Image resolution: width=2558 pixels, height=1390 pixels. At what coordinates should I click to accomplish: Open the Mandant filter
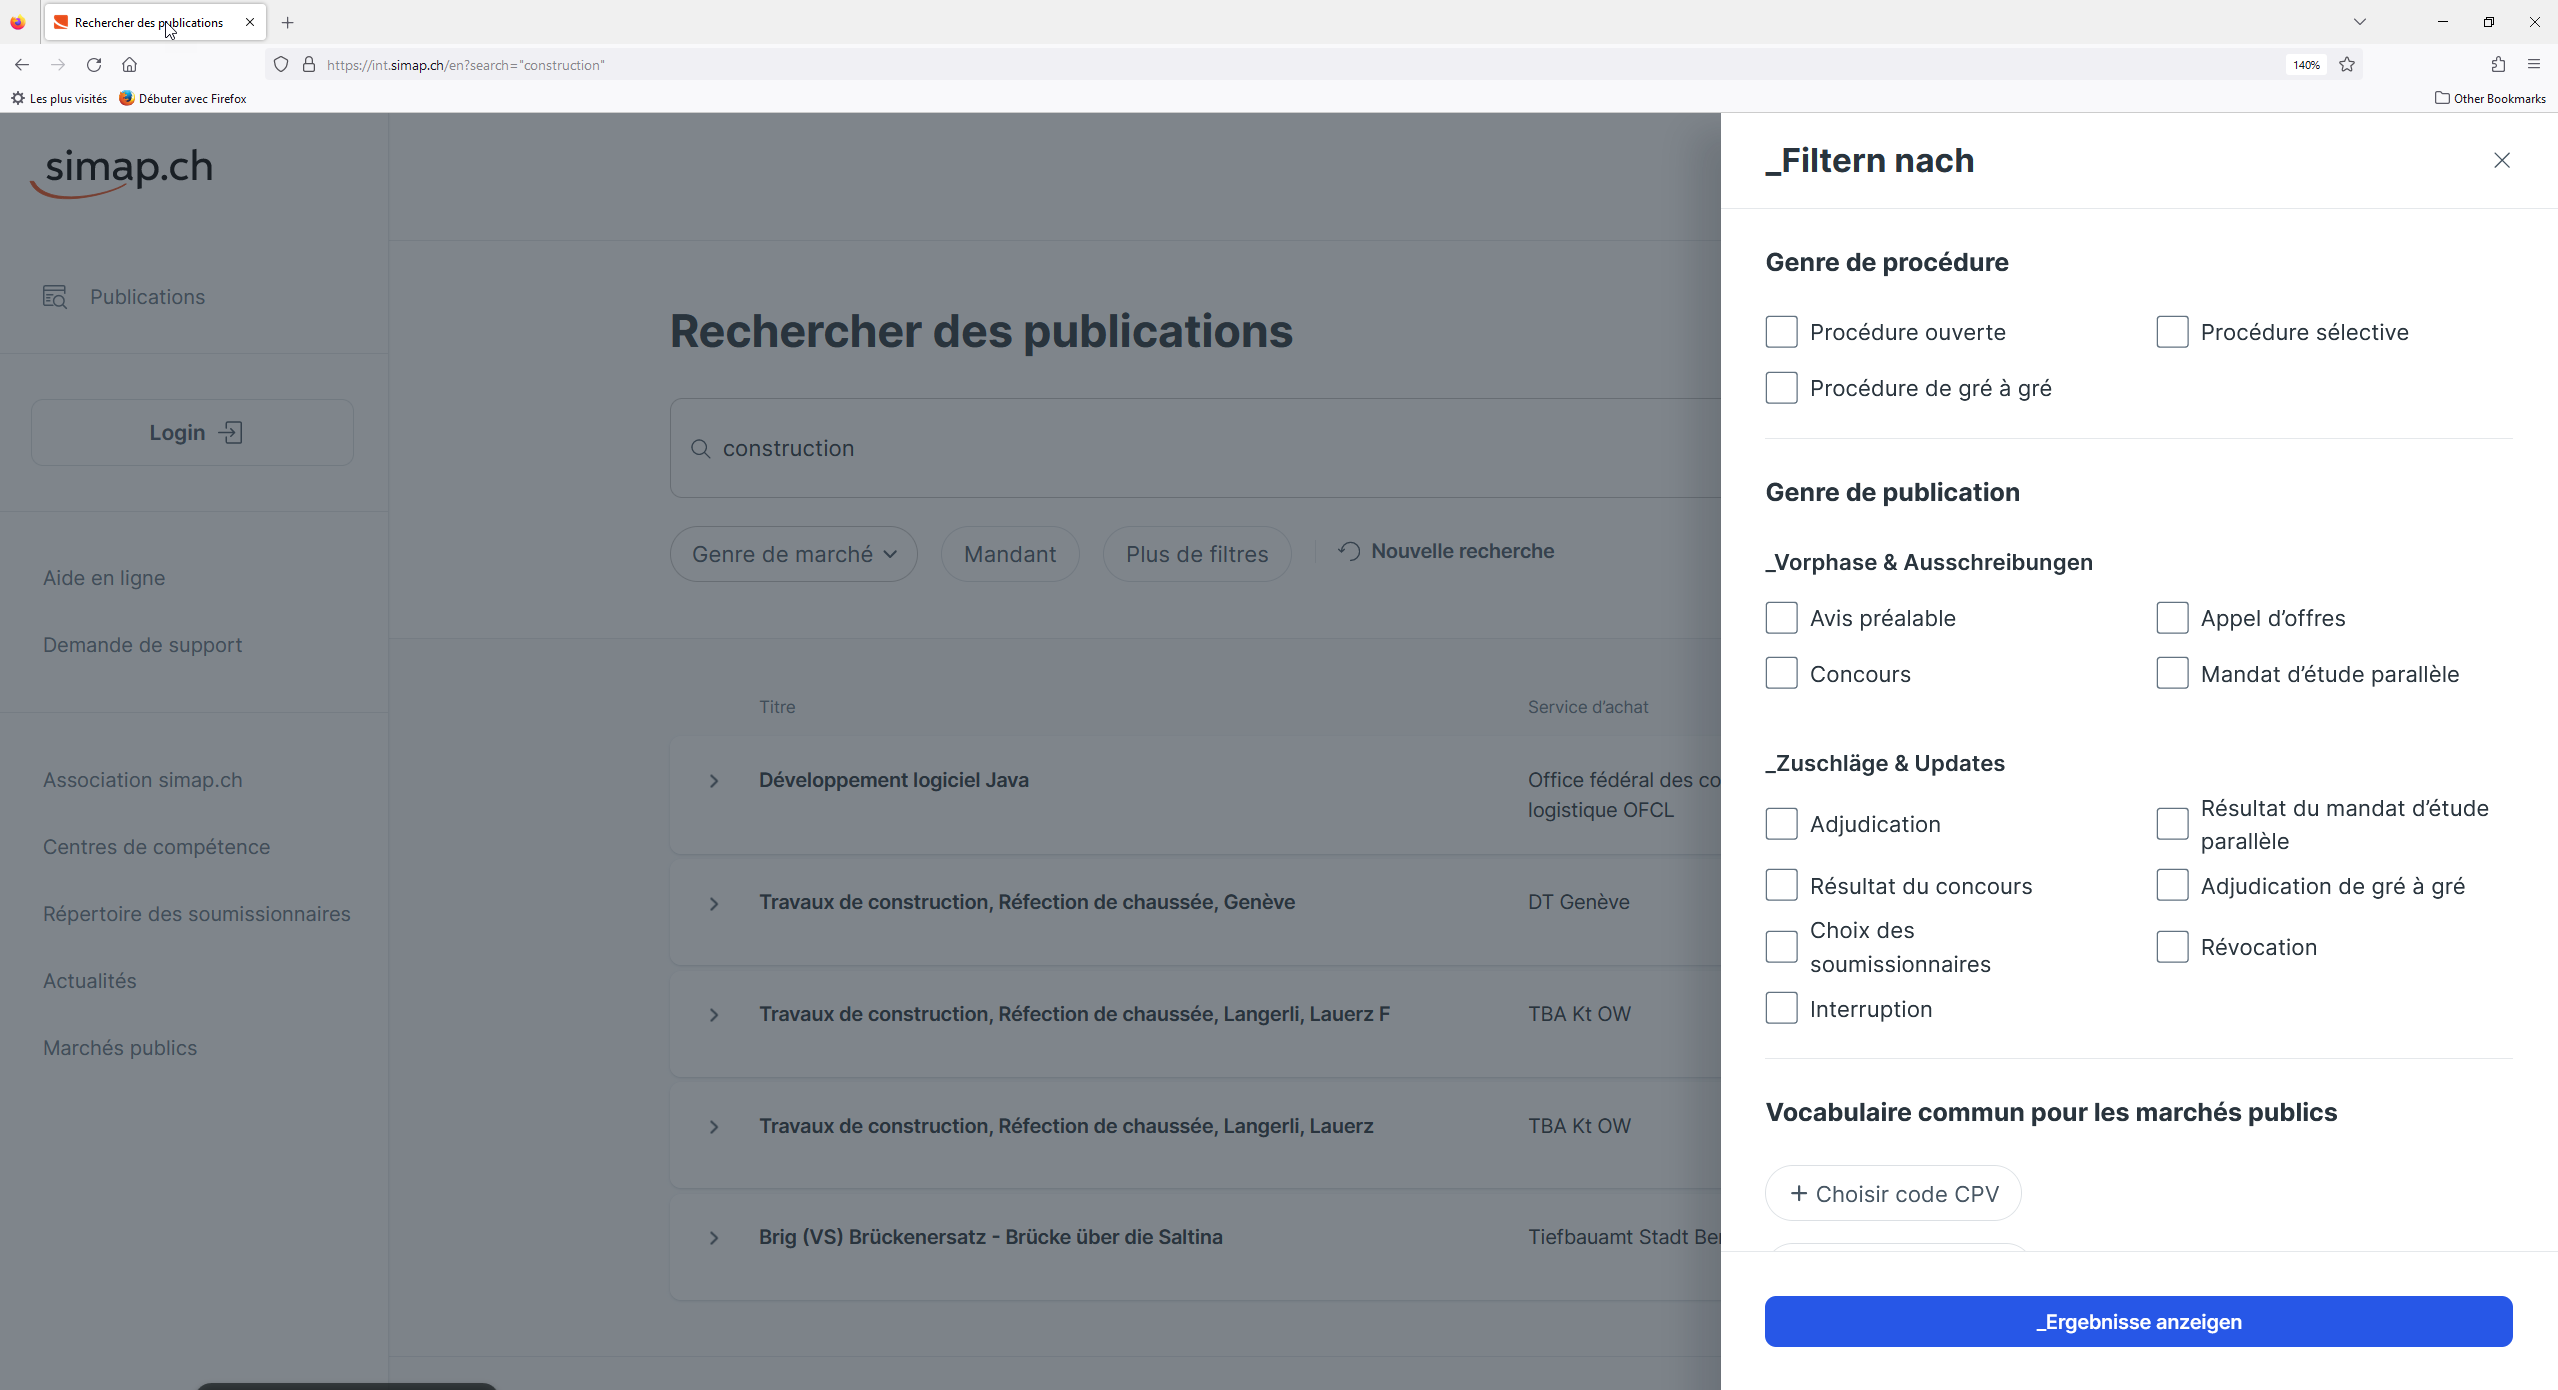pos(1009,554)
